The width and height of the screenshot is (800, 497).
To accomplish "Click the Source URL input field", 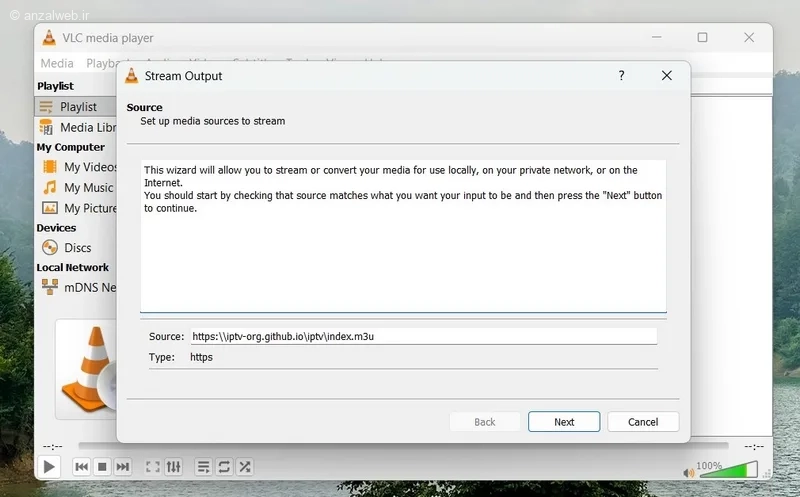I will pyautogui.click(x=423, y=336).
